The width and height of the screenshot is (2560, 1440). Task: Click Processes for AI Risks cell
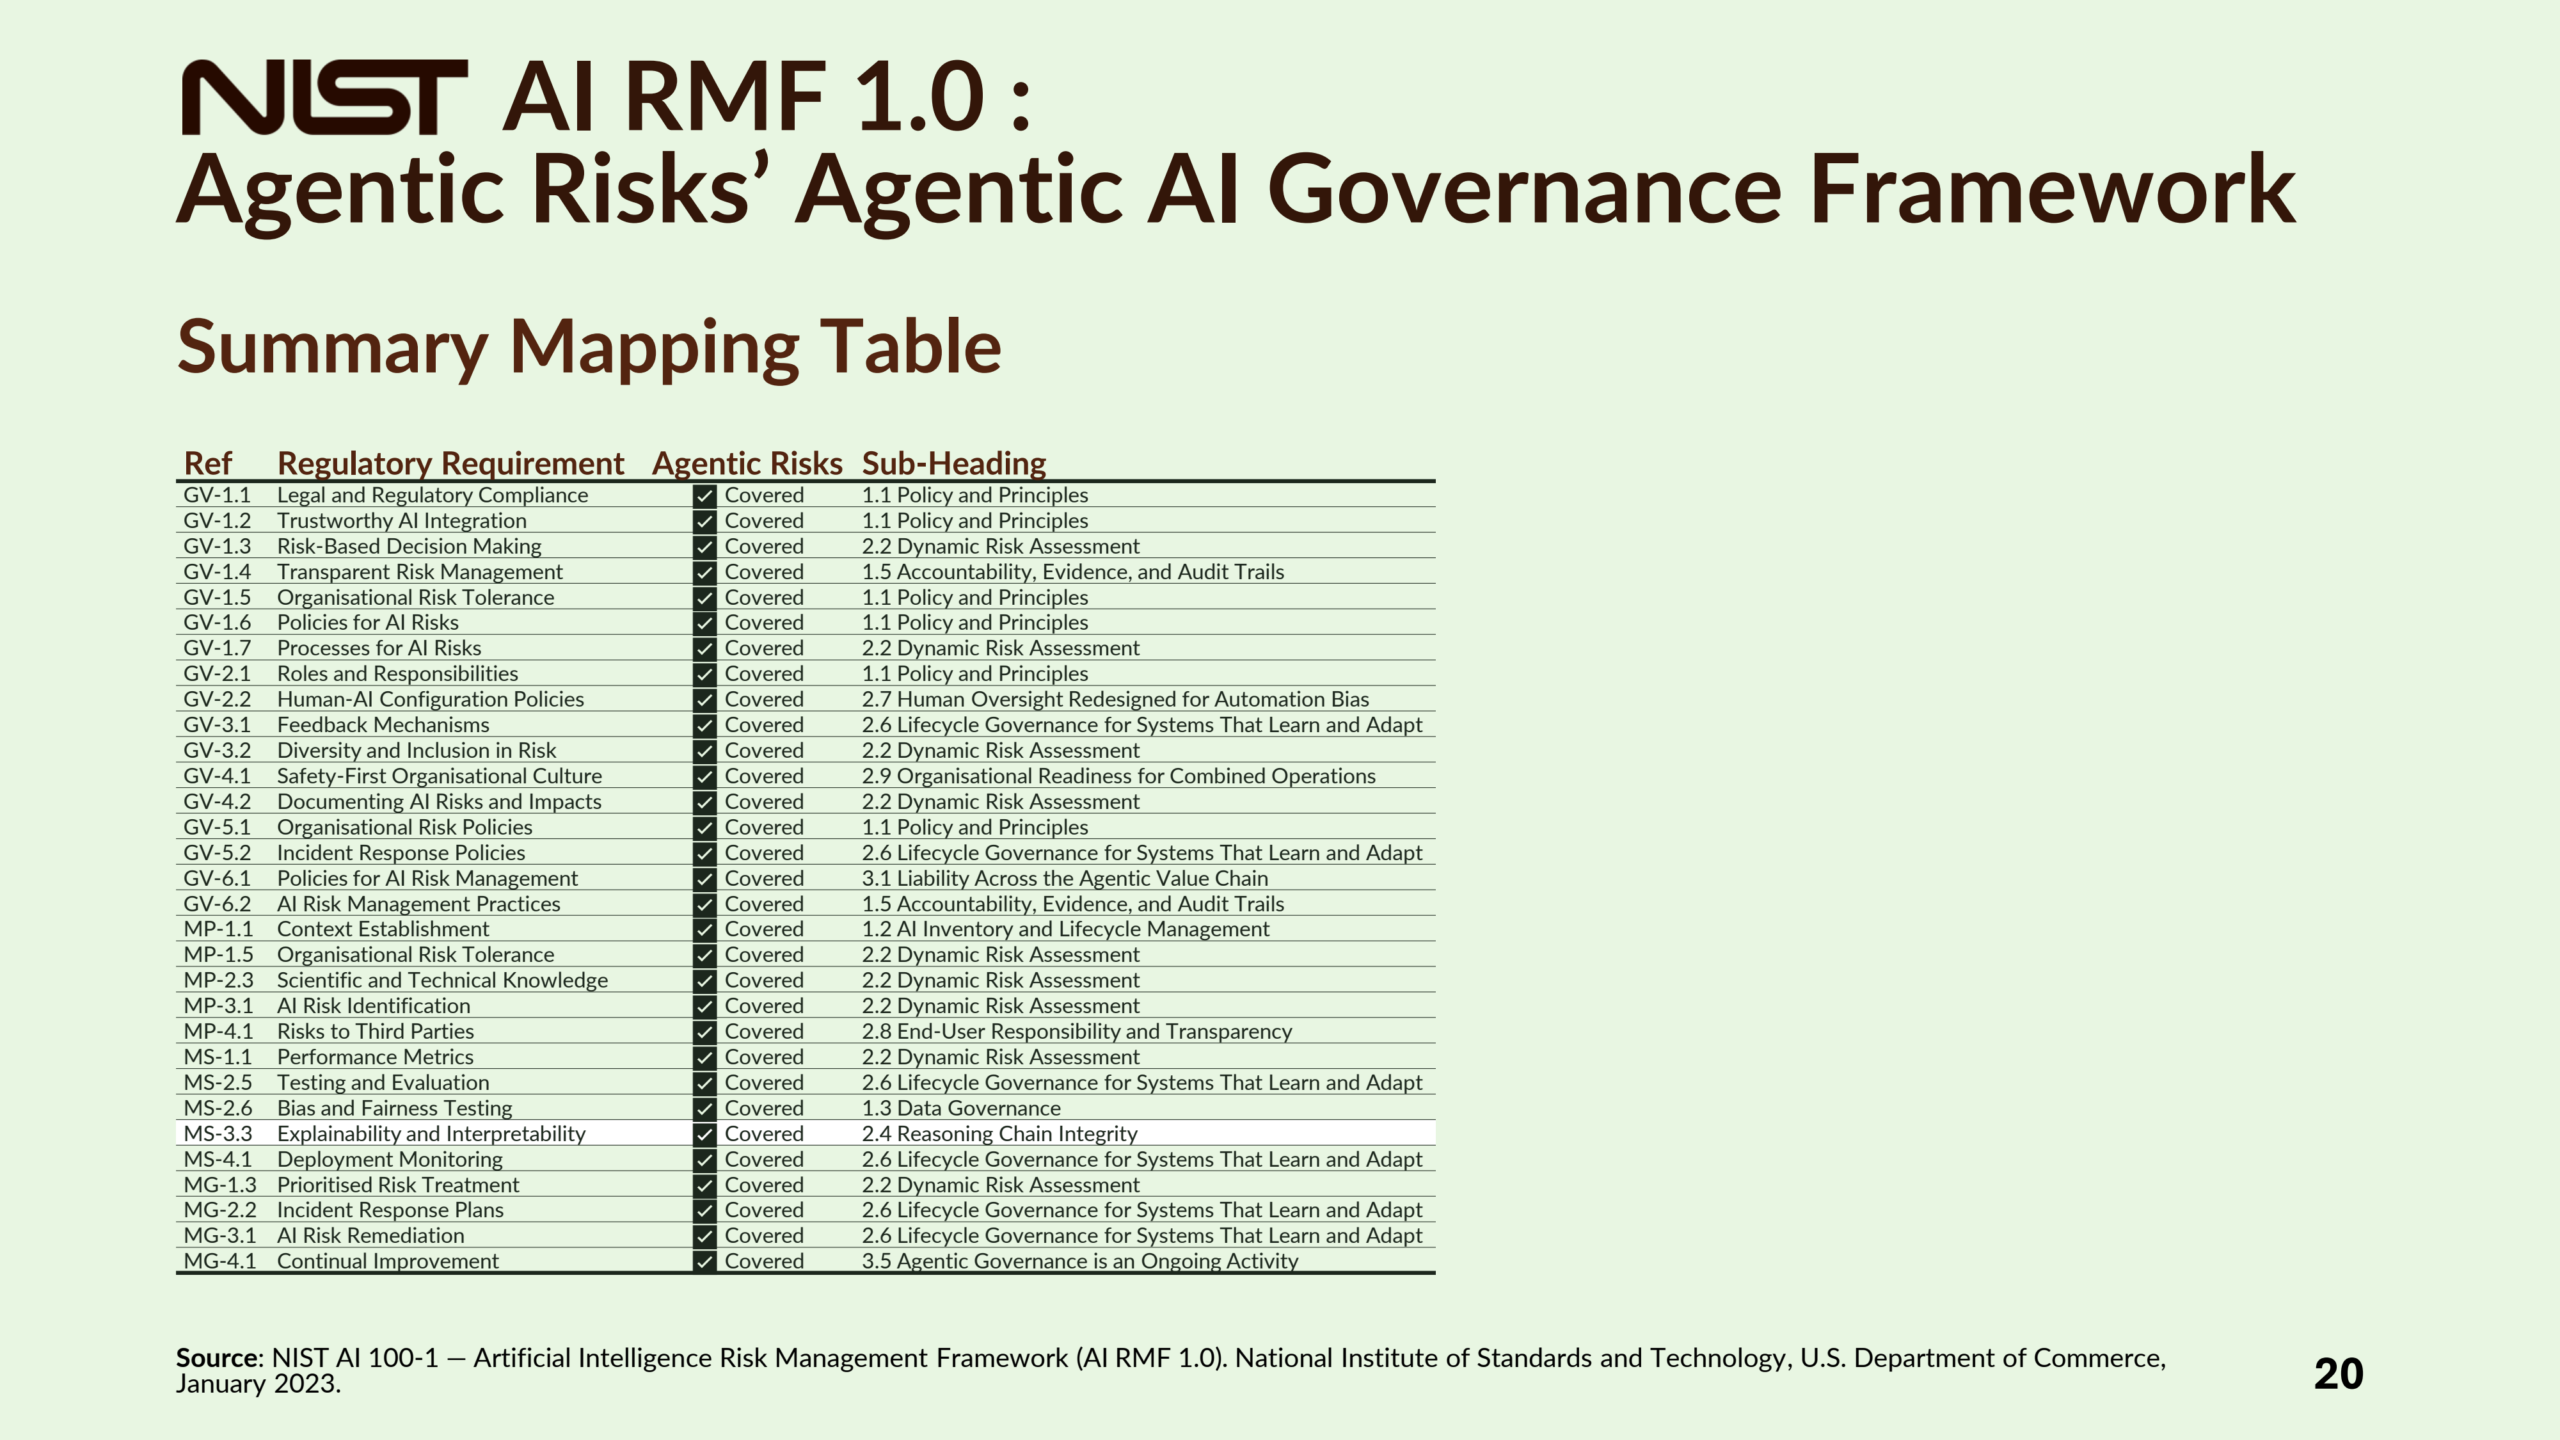379,648
